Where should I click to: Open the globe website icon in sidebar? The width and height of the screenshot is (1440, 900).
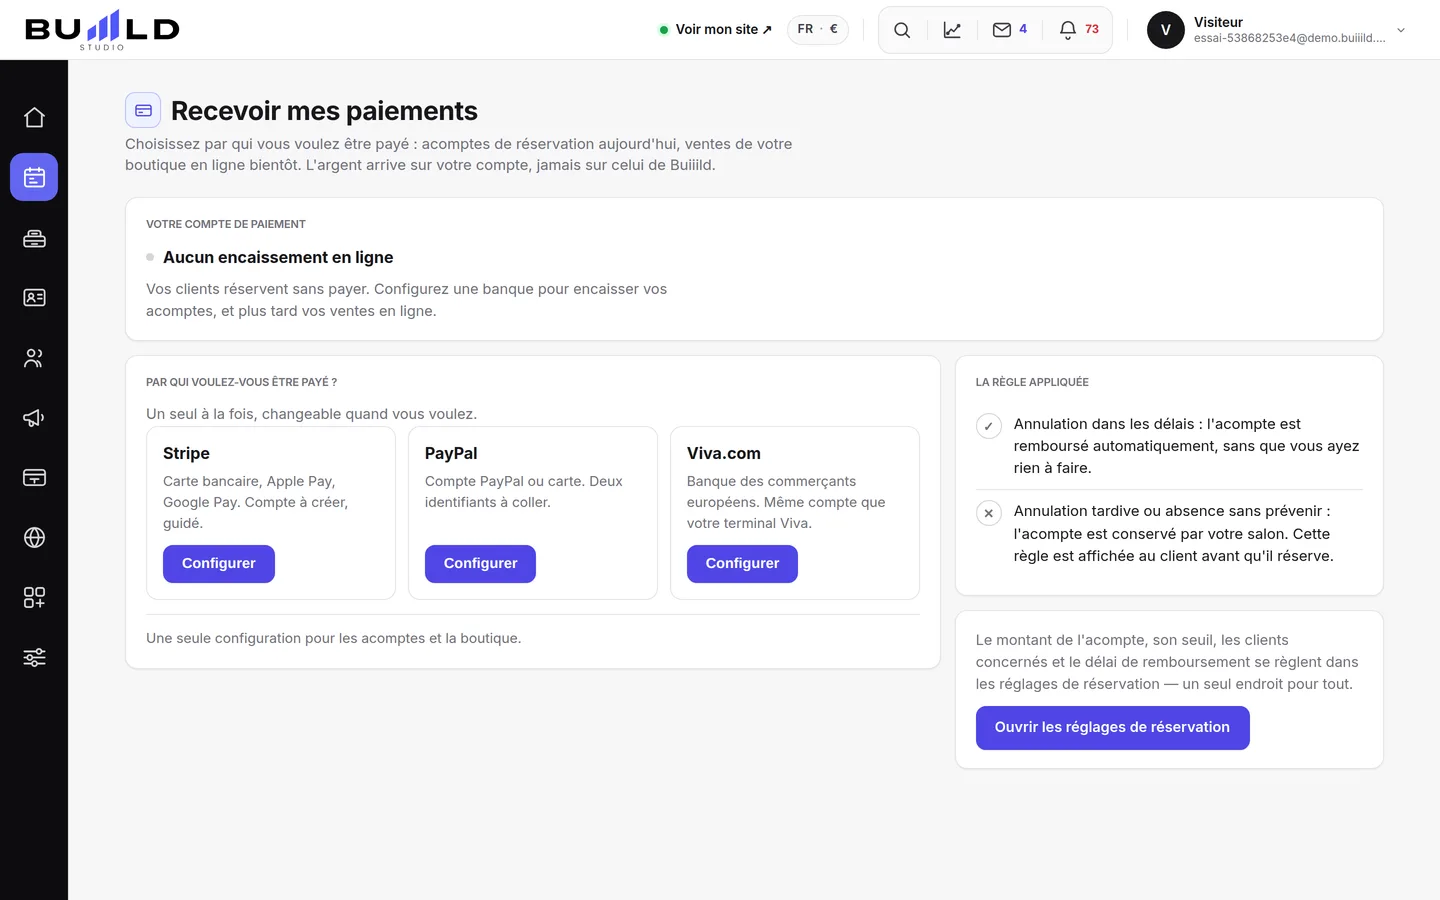pyautogui.click(x=34, y=537)
